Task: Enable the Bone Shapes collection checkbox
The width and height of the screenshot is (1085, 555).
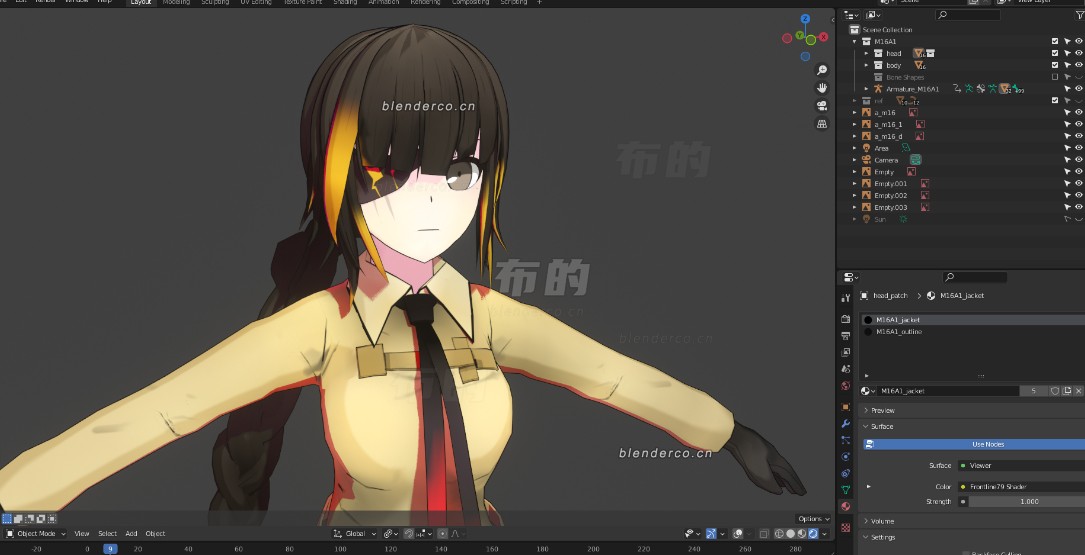Action: (x=1055, y=77)
